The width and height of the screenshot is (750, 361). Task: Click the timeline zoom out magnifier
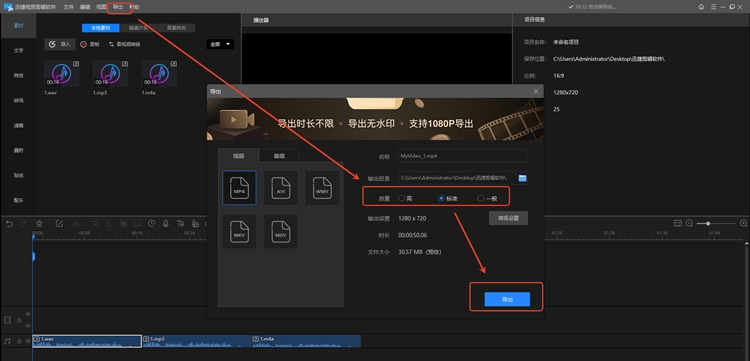click(x=689, y=223)
